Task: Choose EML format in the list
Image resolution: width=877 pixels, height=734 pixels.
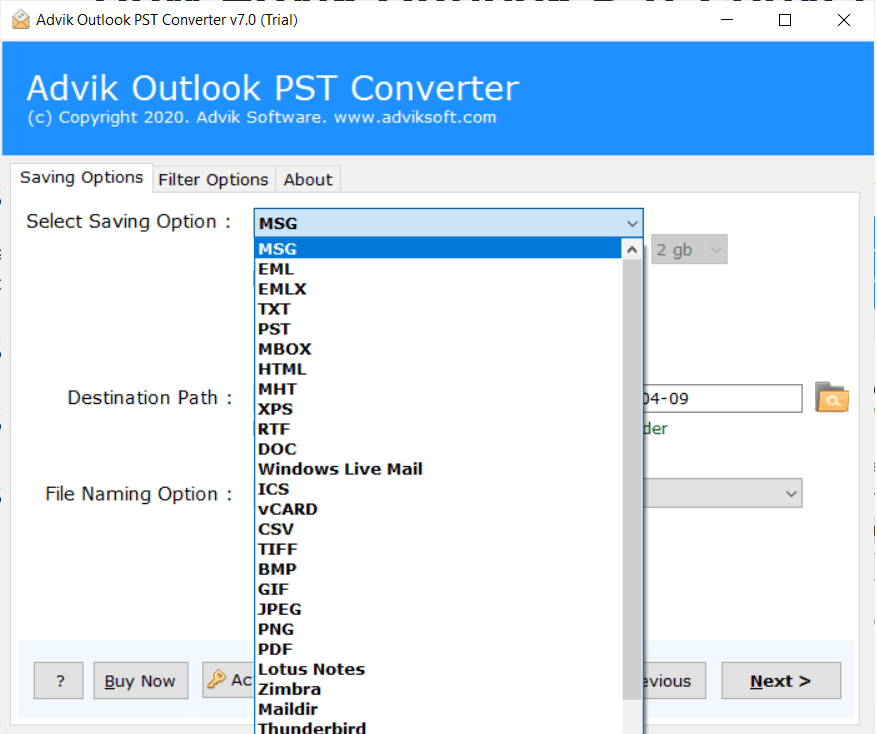Action: (438, 269)
